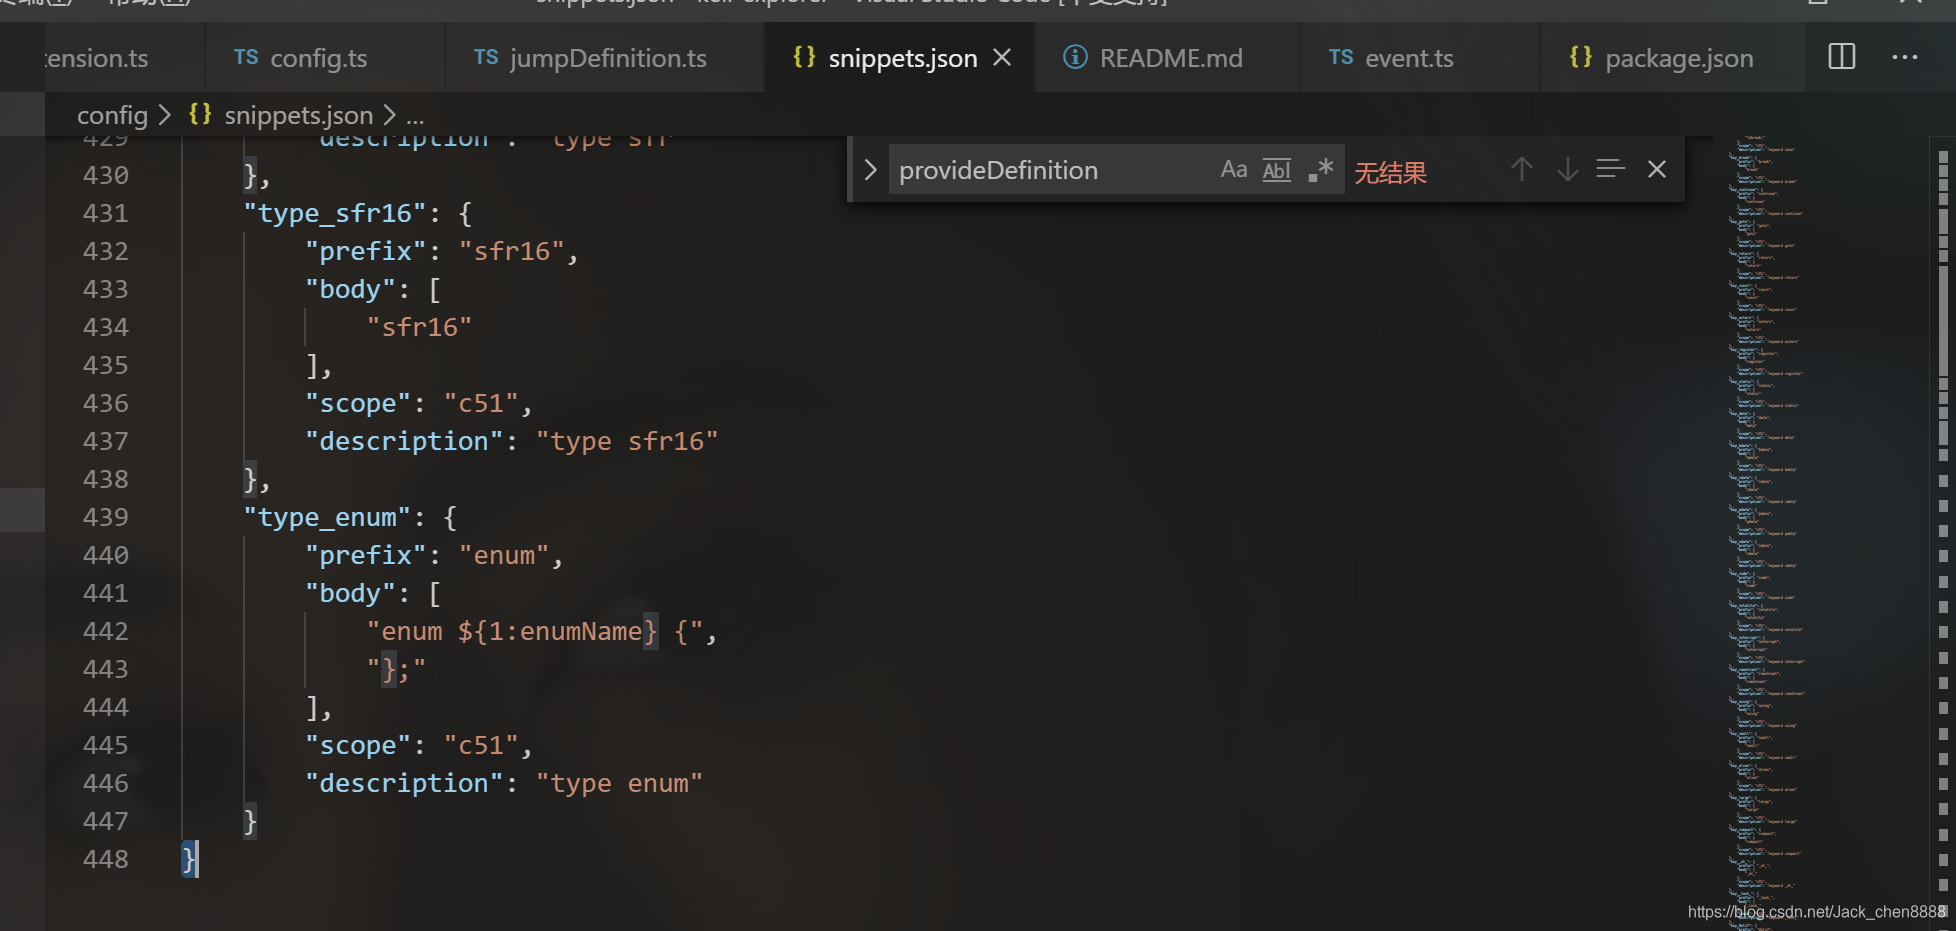Close the snippets.json tab
1956x931 pixels.
pyautogui.click(x=1002, y=58)
